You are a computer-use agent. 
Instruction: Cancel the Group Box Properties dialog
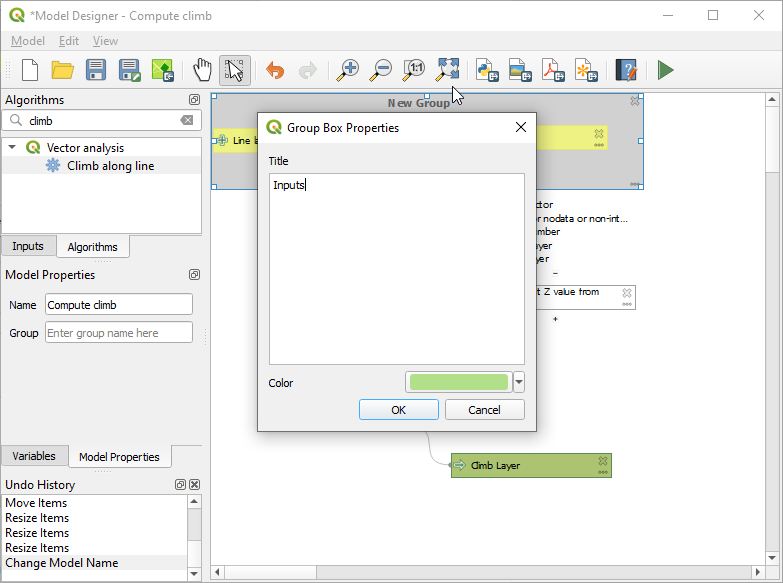pos(484,410)
